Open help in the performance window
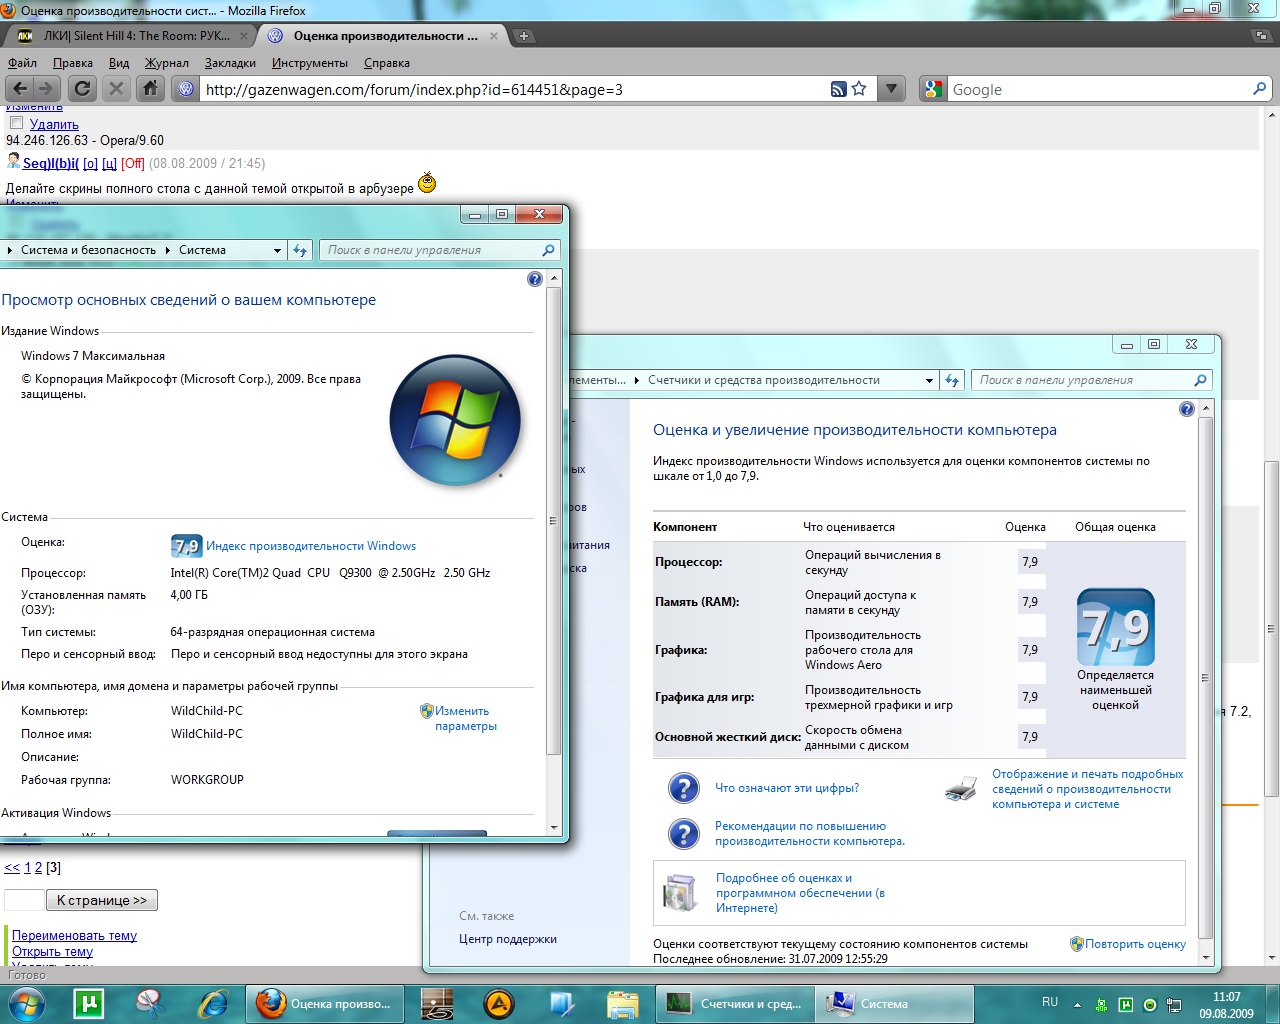This screenshot has width=1280, height=1024. point(1187,409)
